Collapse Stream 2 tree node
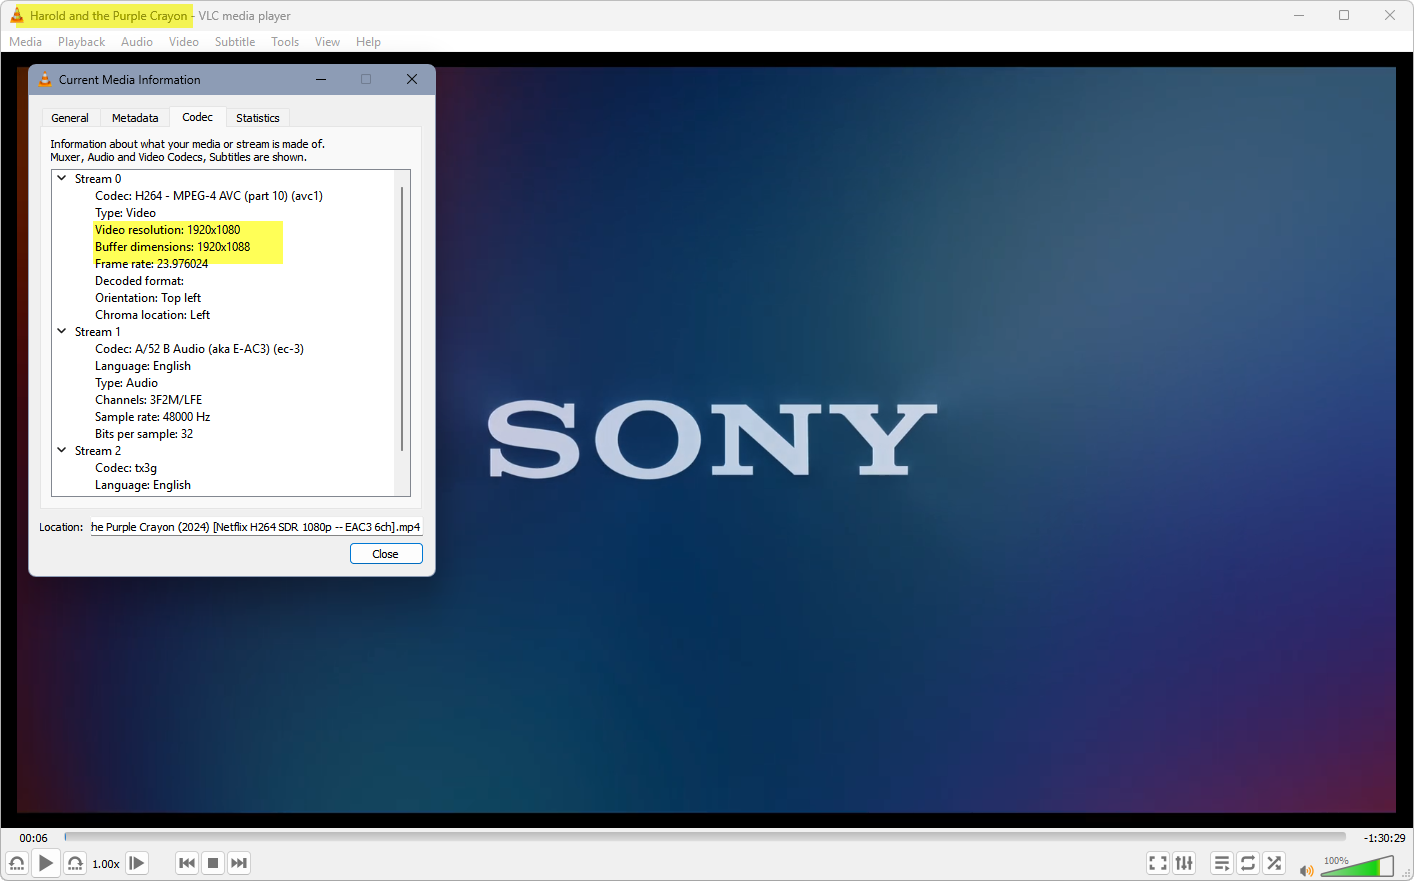Image resolution: width=1414 pixels, height=881 pixels. tap(62, 451)
